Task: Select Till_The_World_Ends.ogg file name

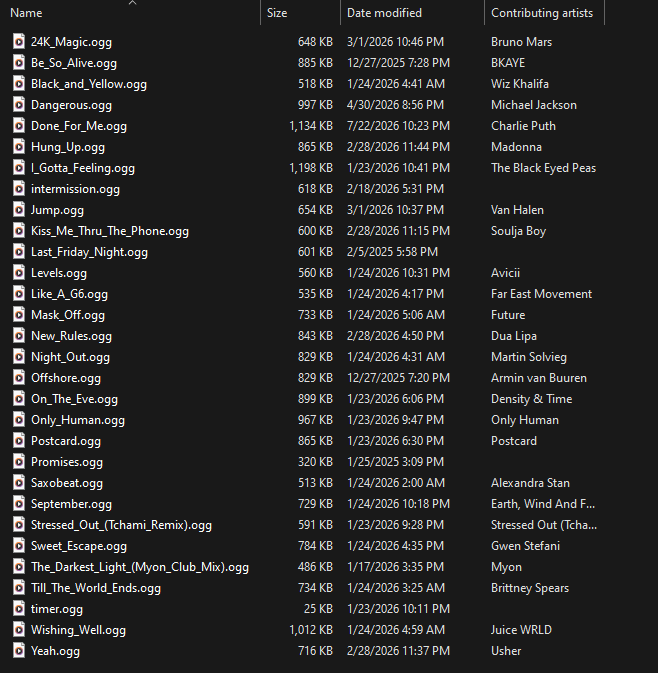Action: click(x=96, y=588)
